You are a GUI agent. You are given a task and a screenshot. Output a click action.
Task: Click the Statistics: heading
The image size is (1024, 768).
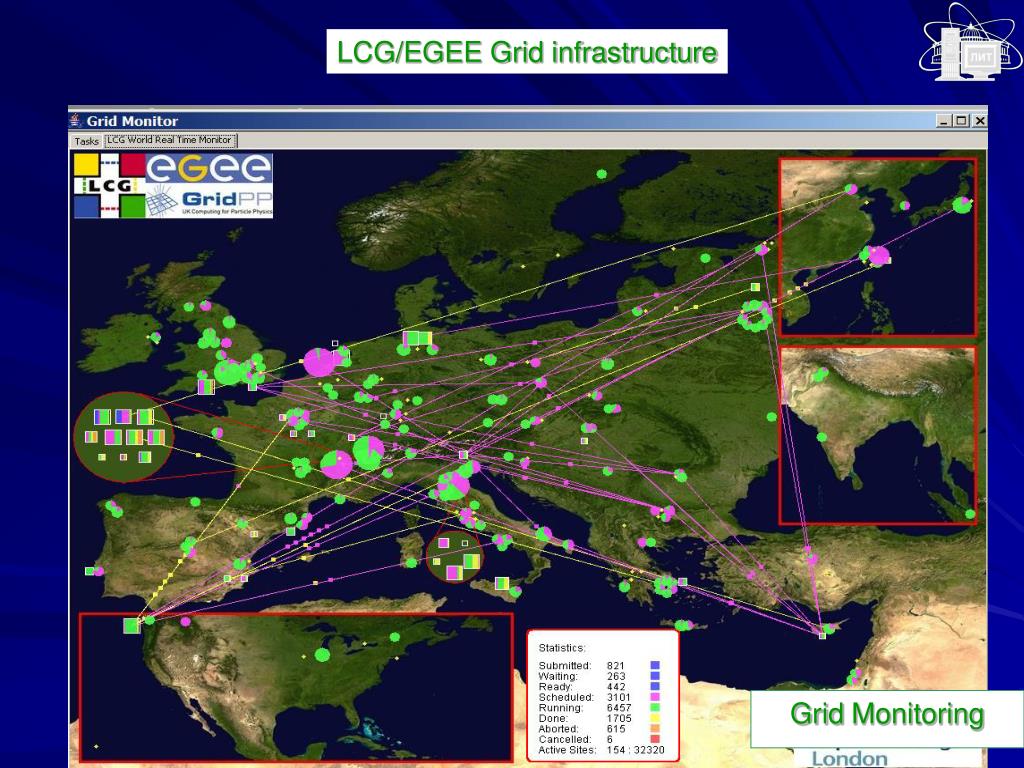click(562, 648)
